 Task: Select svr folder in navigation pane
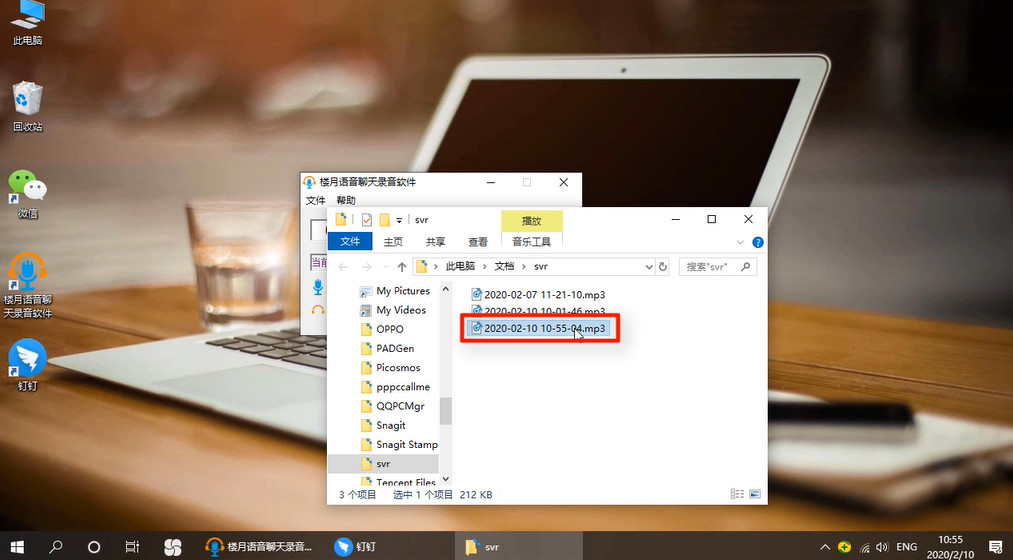tap(384, 464)
